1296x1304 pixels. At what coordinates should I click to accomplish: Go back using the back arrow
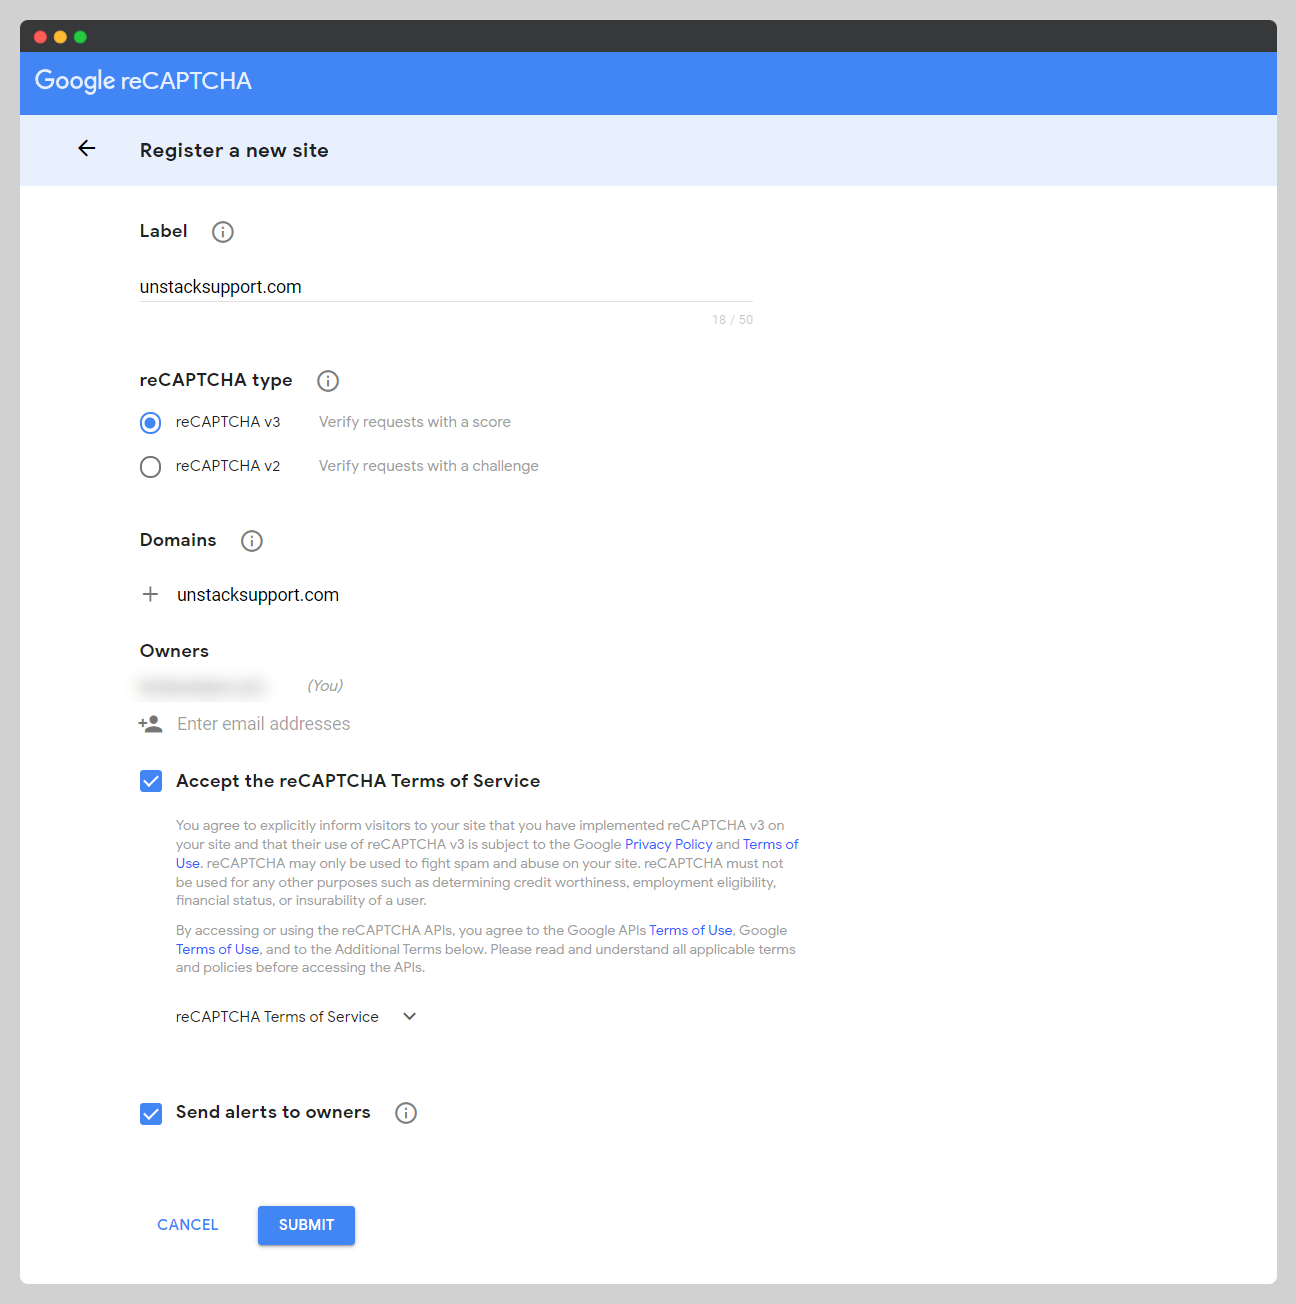tap(86, 148)
